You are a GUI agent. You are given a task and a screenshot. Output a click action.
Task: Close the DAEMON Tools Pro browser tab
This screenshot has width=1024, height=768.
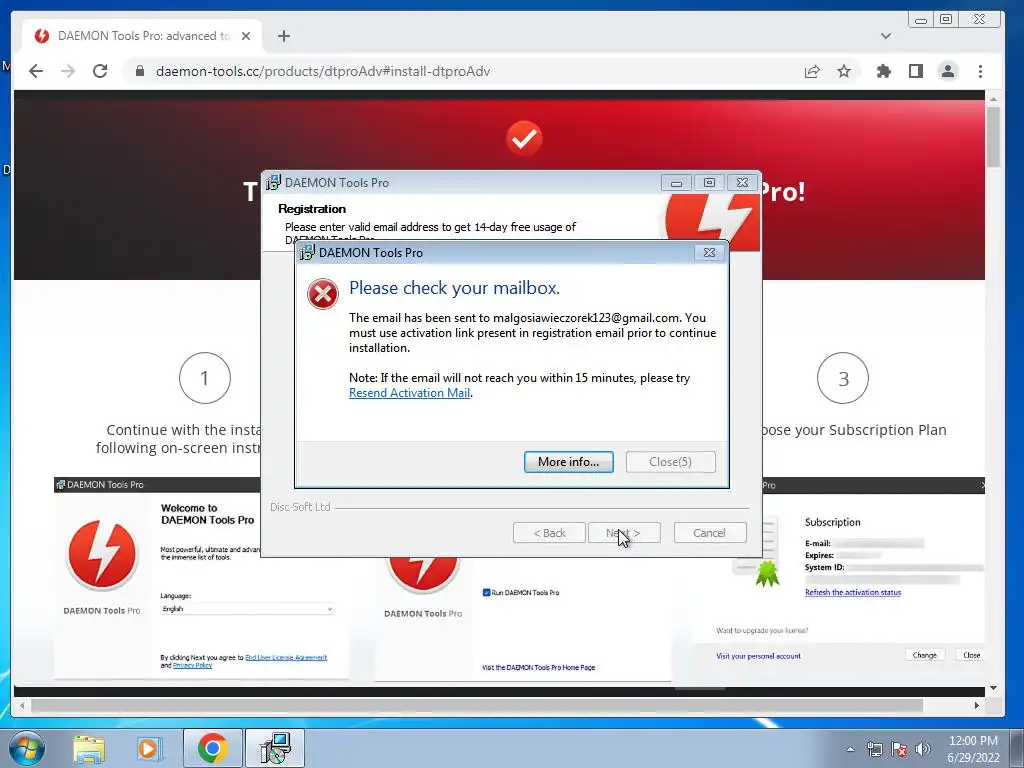pos(246,36)
